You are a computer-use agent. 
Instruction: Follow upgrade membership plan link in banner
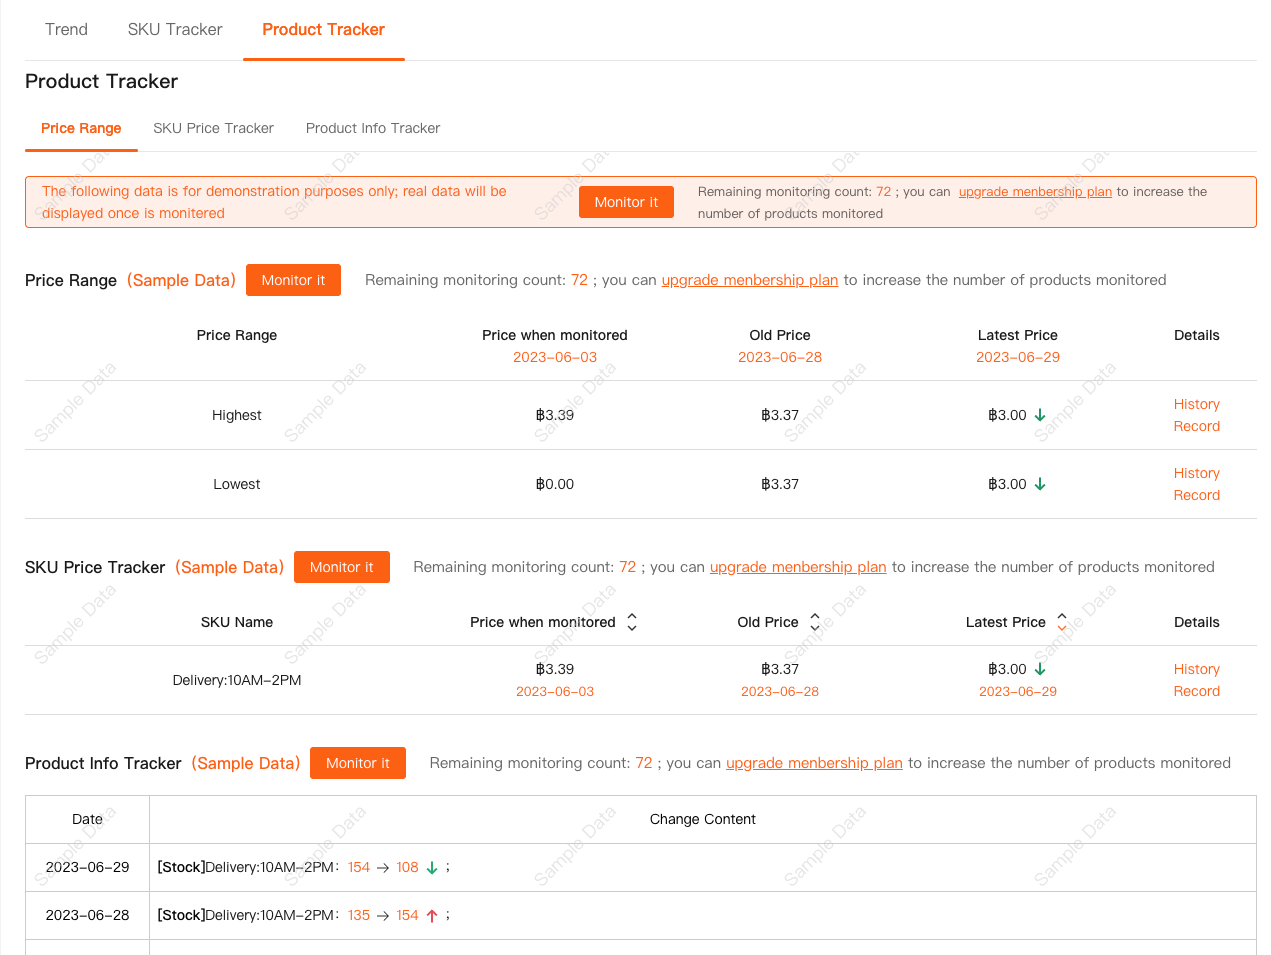click(1035, 192)
